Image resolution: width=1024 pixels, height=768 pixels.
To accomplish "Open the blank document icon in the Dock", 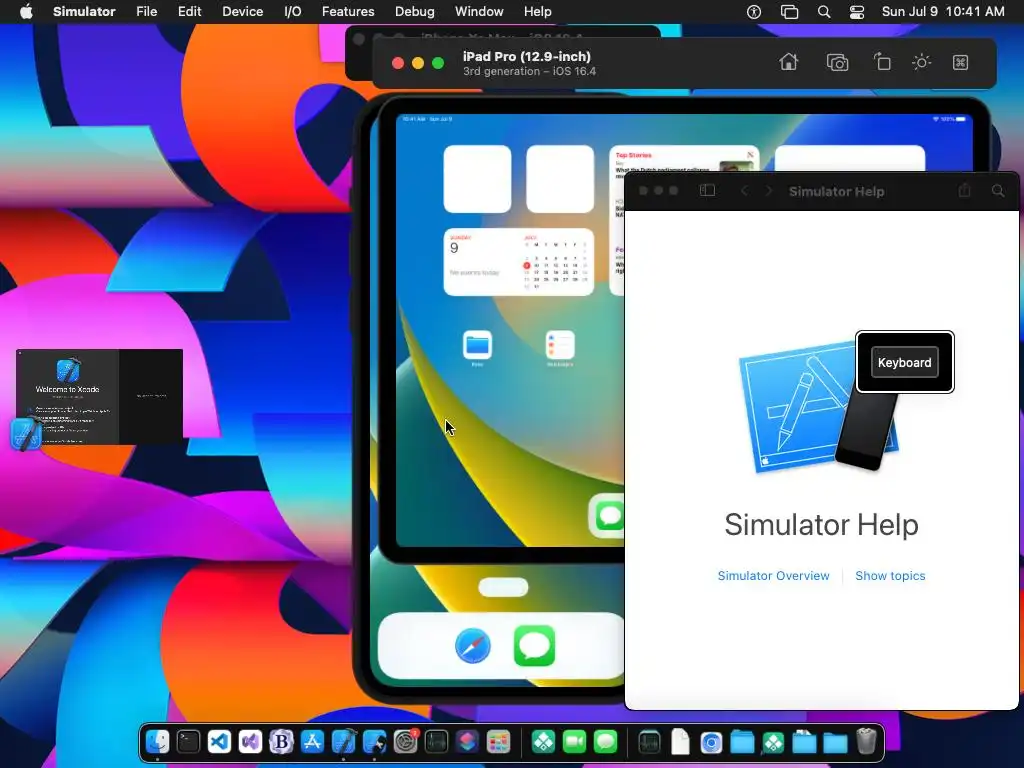I will point(680,742).
